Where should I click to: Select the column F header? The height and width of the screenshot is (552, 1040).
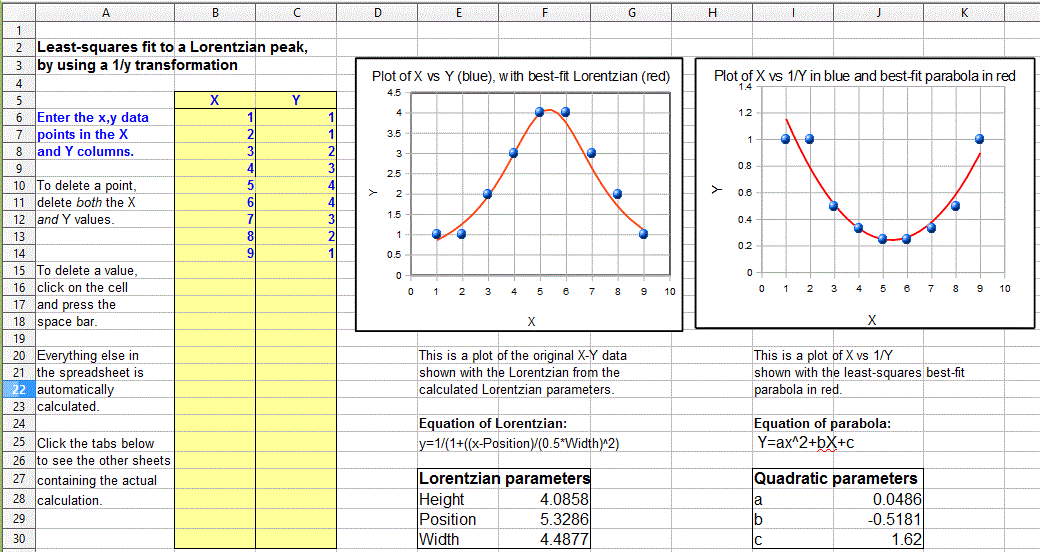pyautogui.click(x=545, y=12)
